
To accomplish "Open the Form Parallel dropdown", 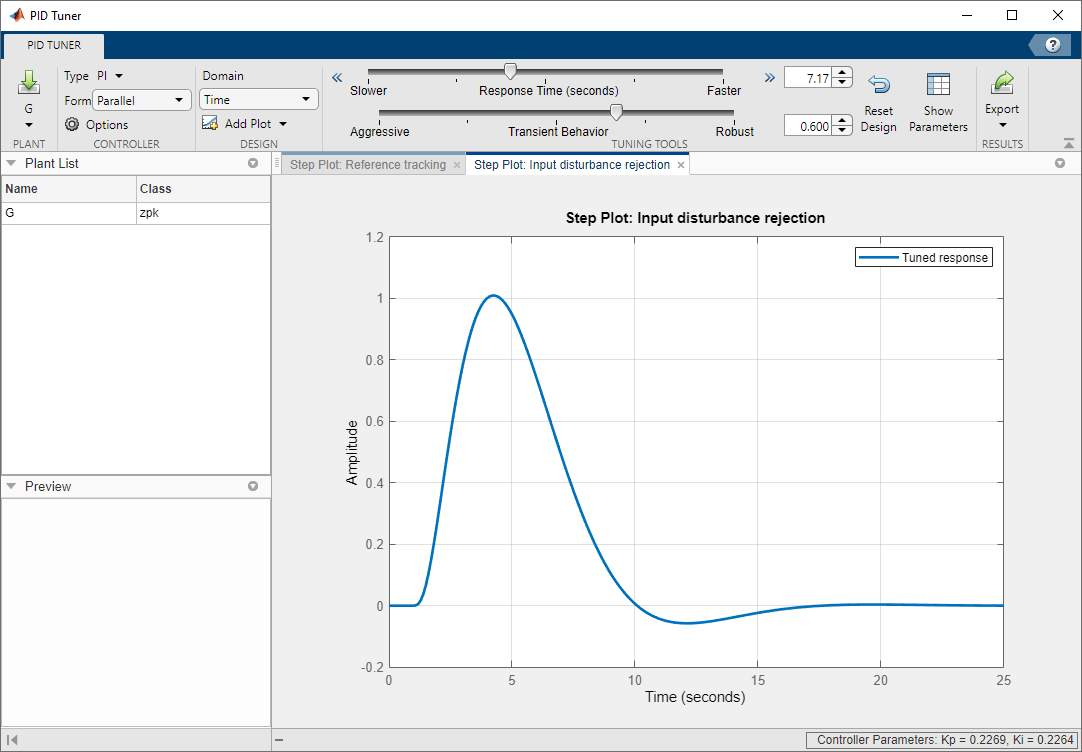I will (141, 100).
